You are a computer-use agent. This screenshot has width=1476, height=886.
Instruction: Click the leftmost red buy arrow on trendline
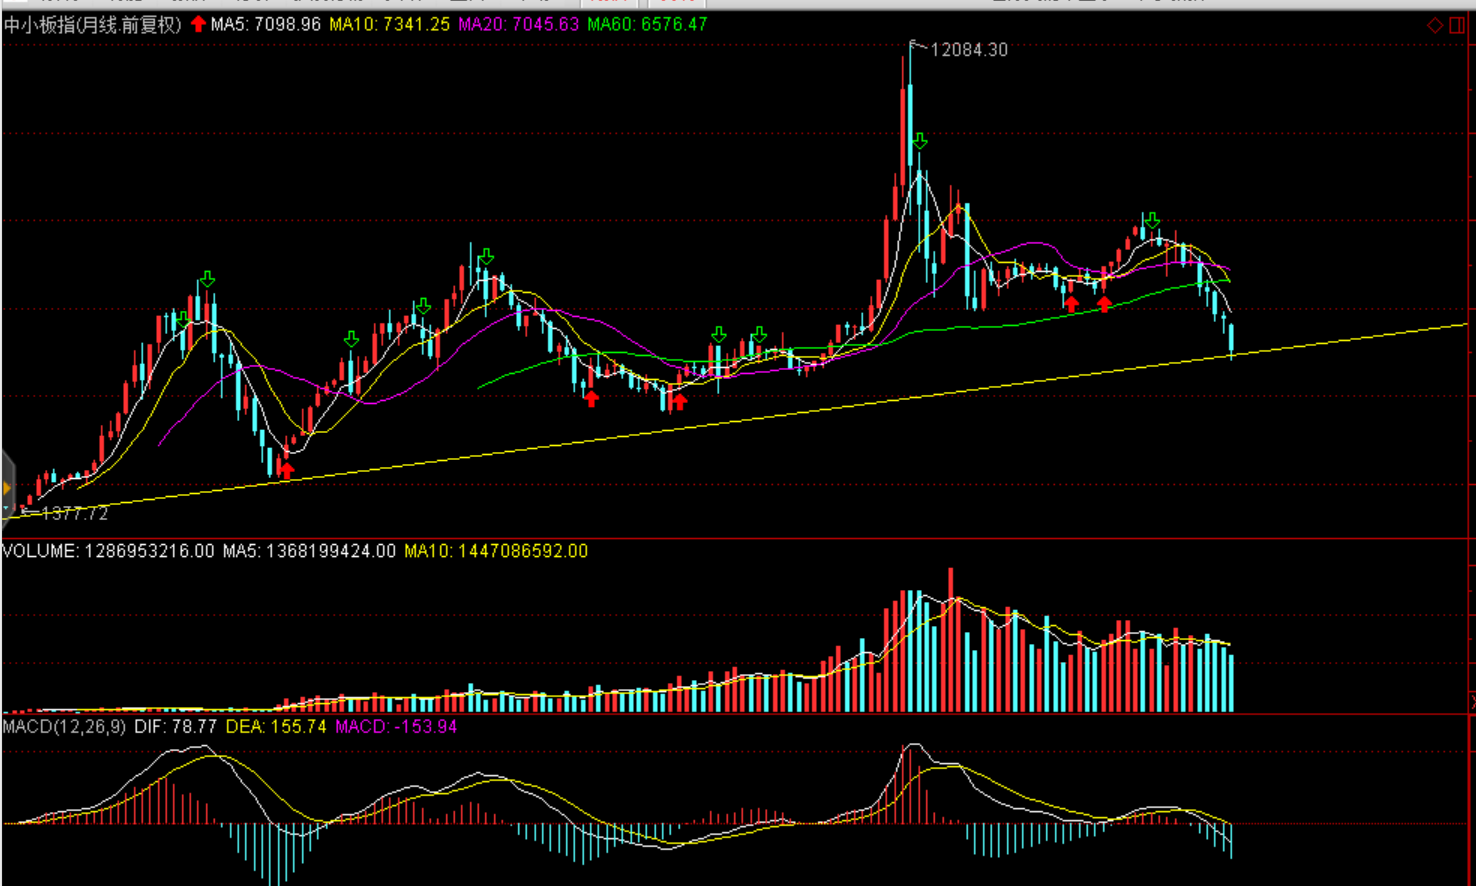[x=287, y=470]
